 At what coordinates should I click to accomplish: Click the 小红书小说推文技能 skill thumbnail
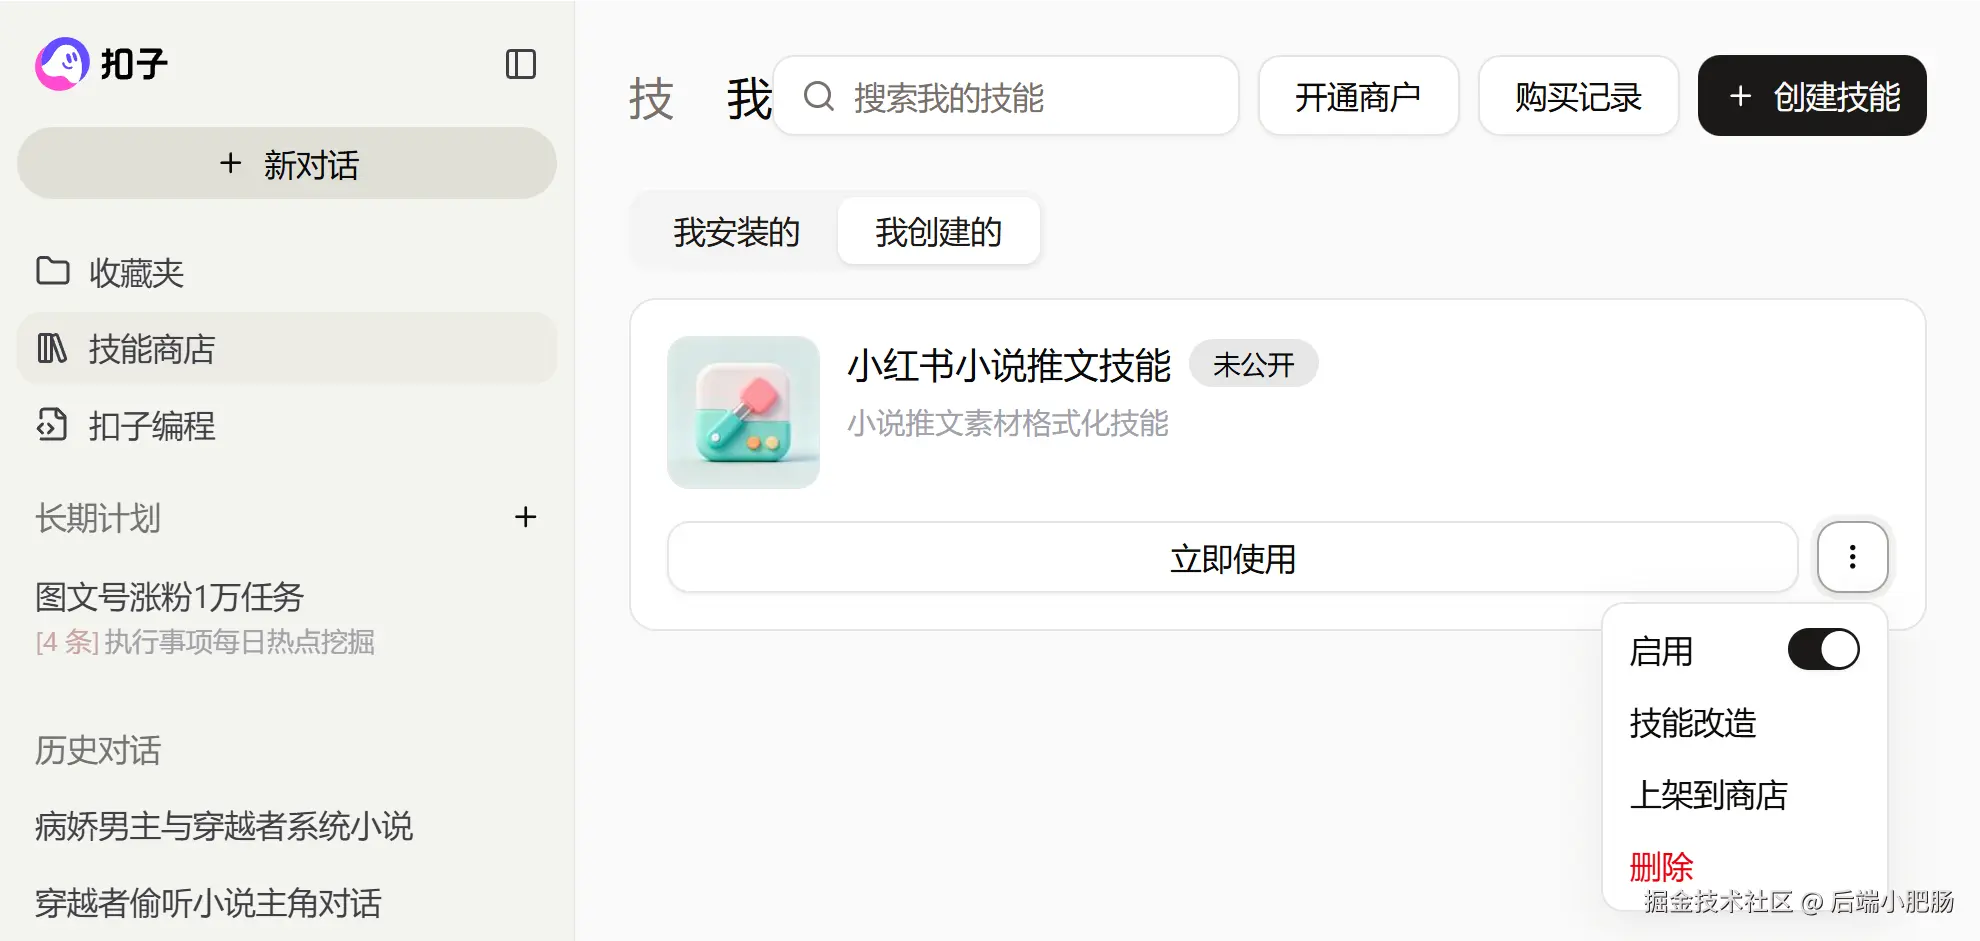coord(743,412)
